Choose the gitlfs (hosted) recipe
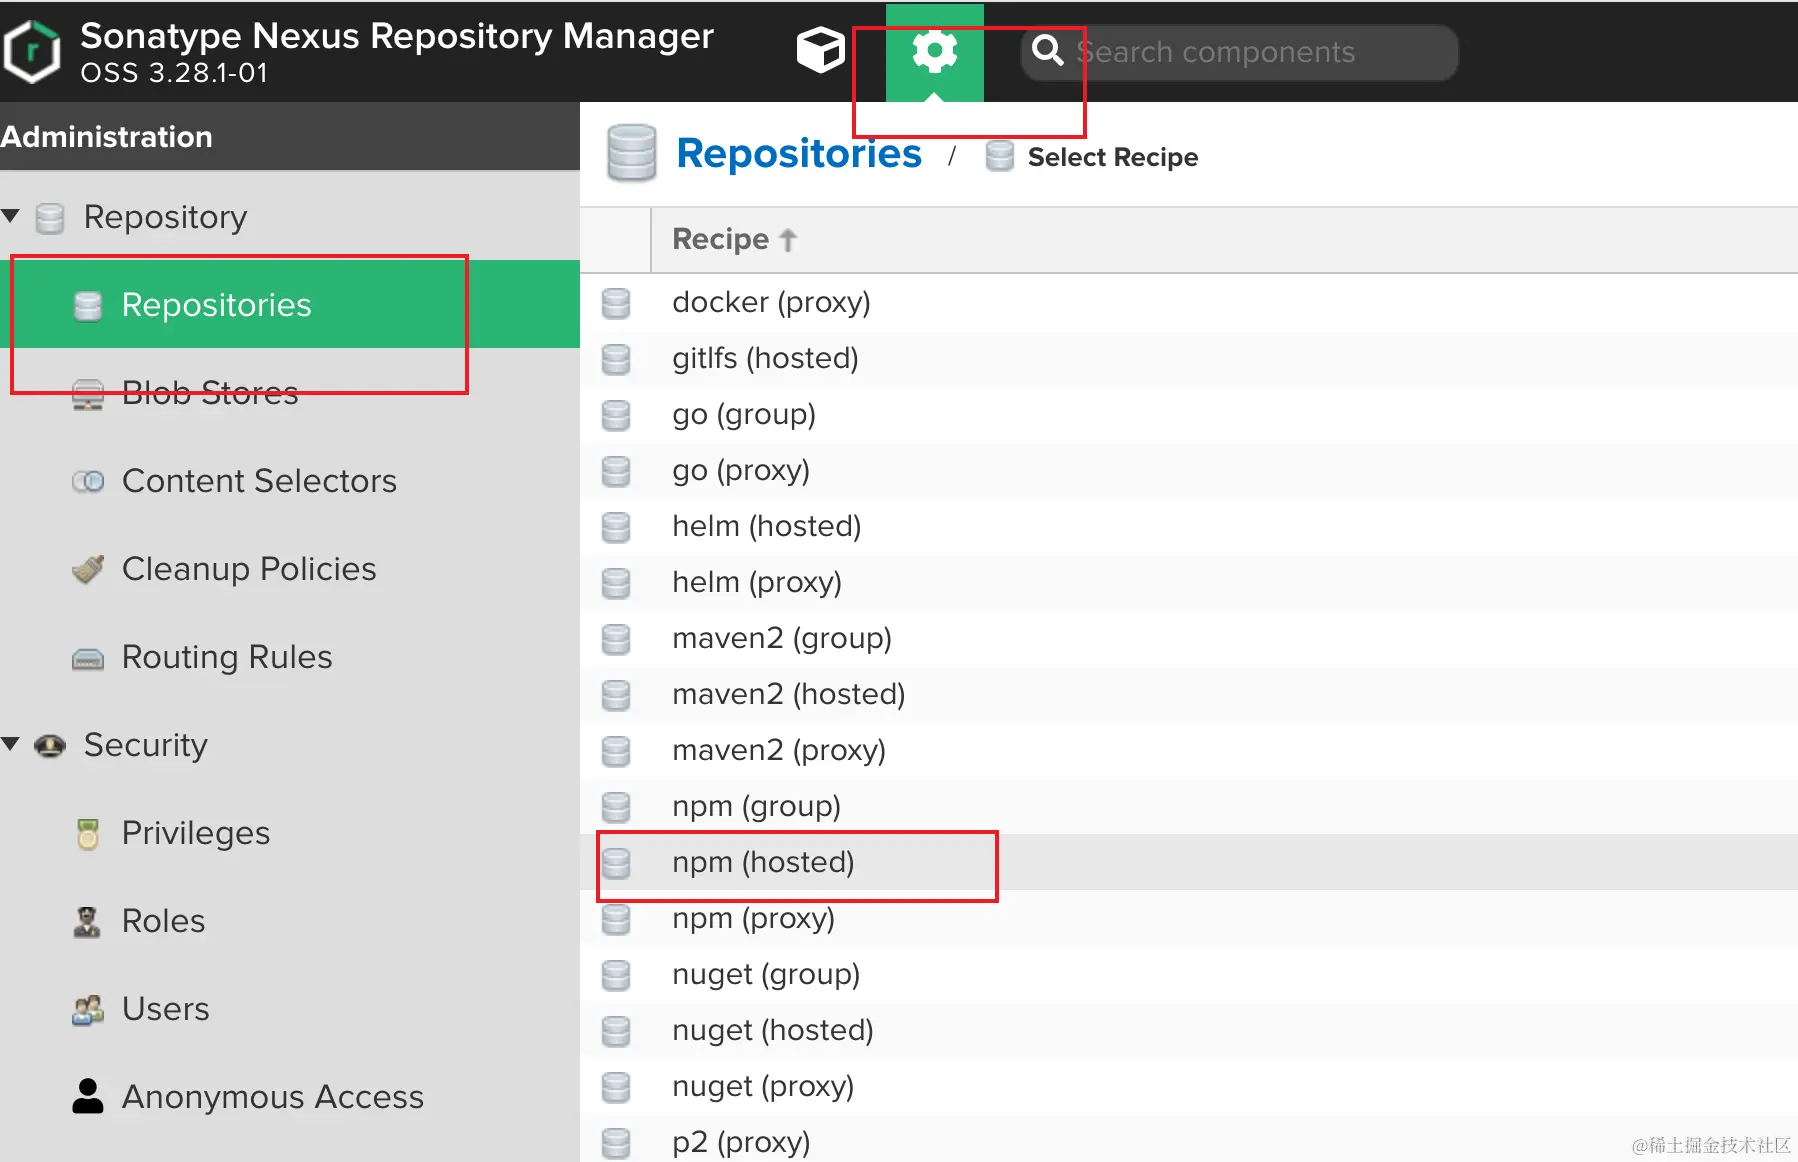 [1189, 358]
